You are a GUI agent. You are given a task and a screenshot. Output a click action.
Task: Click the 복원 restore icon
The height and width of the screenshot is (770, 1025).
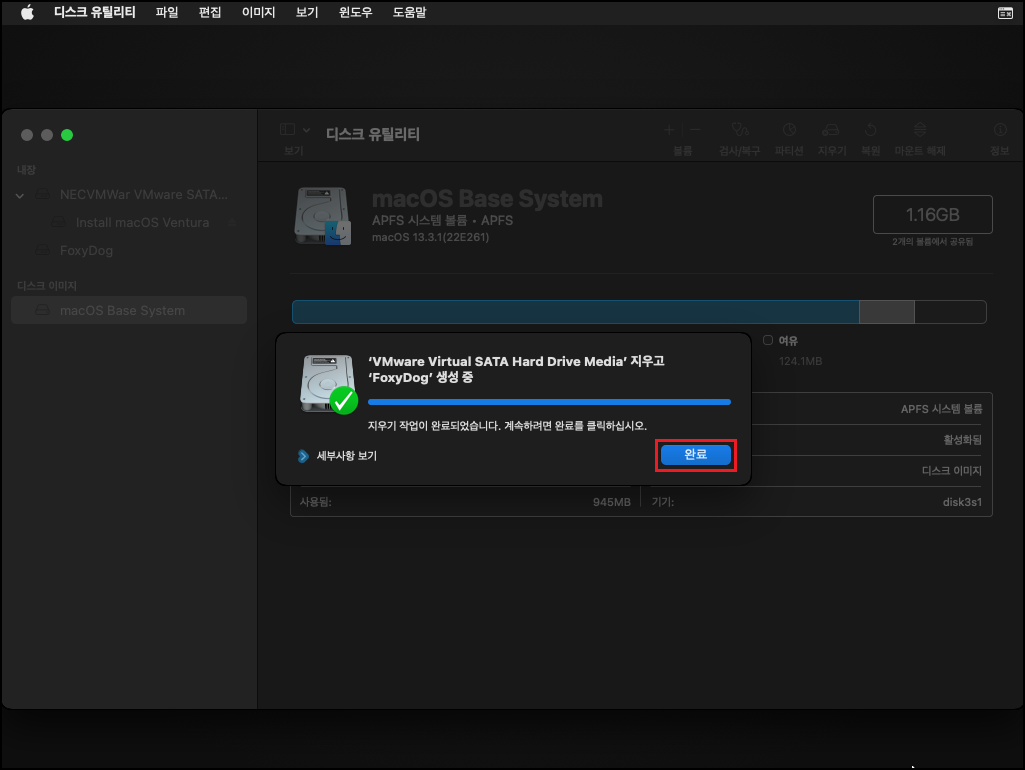point(870,129)
